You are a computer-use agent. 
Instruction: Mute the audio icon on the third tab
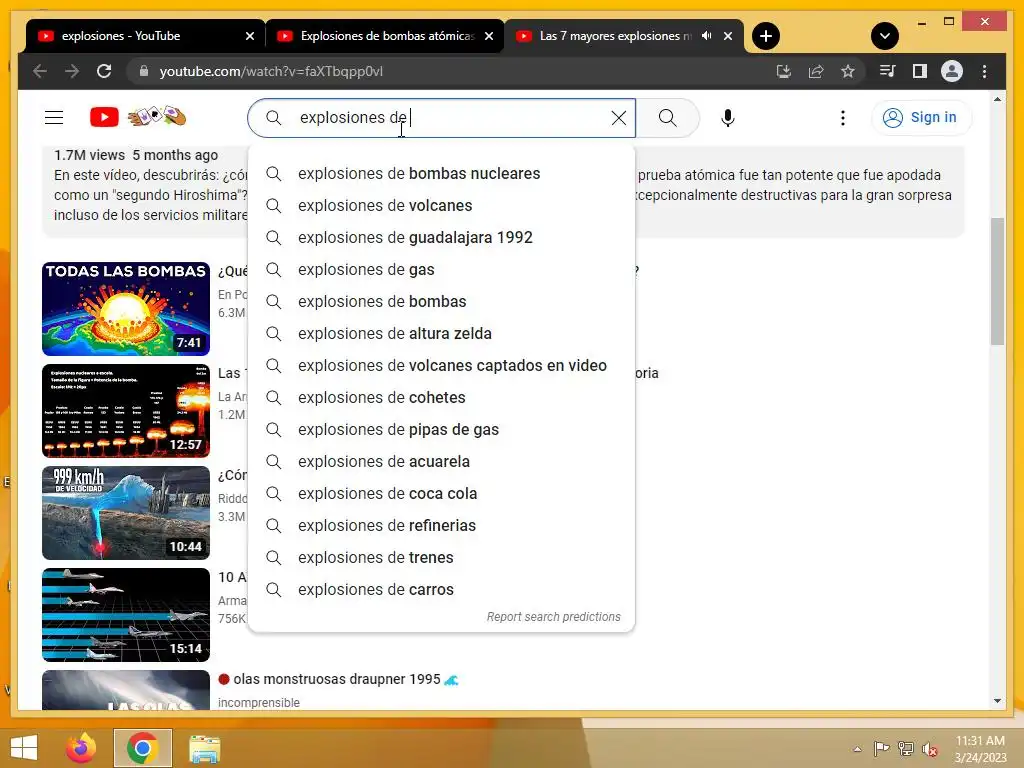(707, 36)
